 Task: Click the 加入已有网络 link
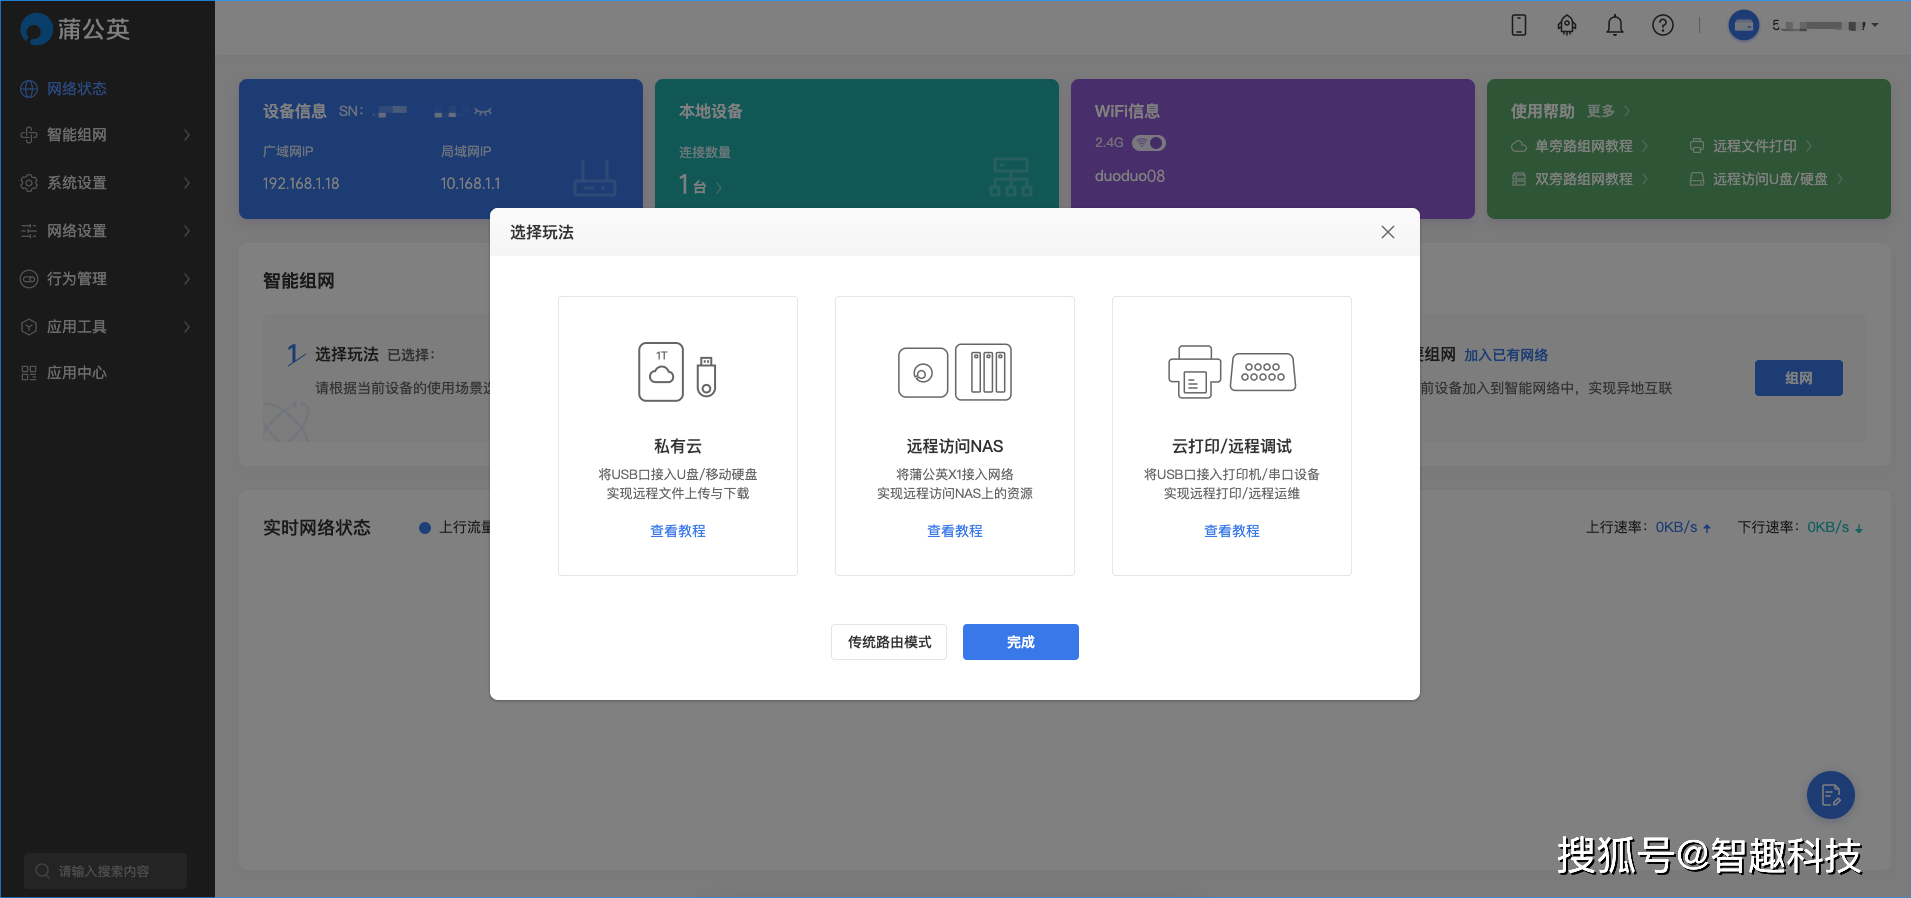(1506, 355)
